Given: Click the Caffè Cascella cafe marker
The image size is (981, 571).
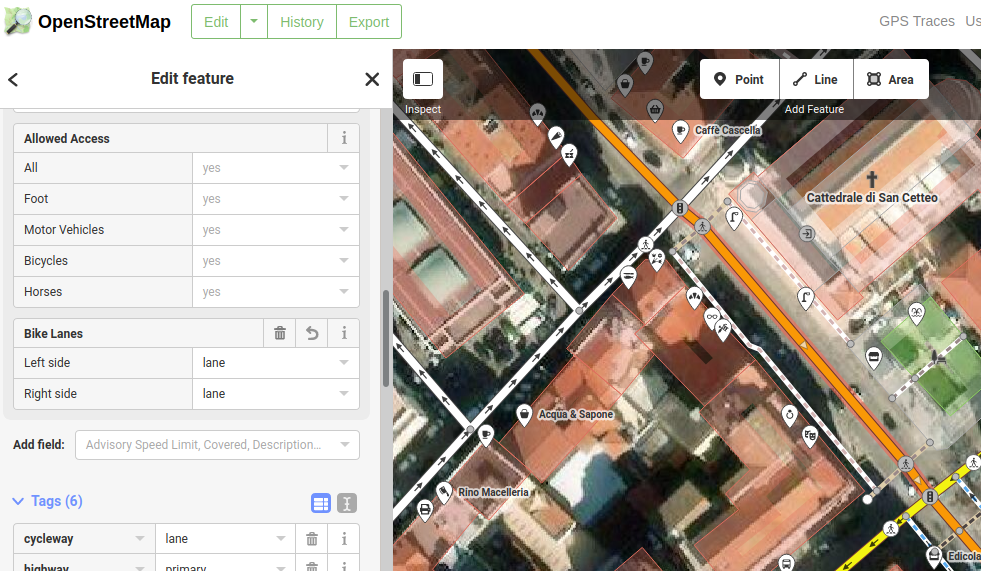Looking at the screenshot, I should tap(679, 131).
